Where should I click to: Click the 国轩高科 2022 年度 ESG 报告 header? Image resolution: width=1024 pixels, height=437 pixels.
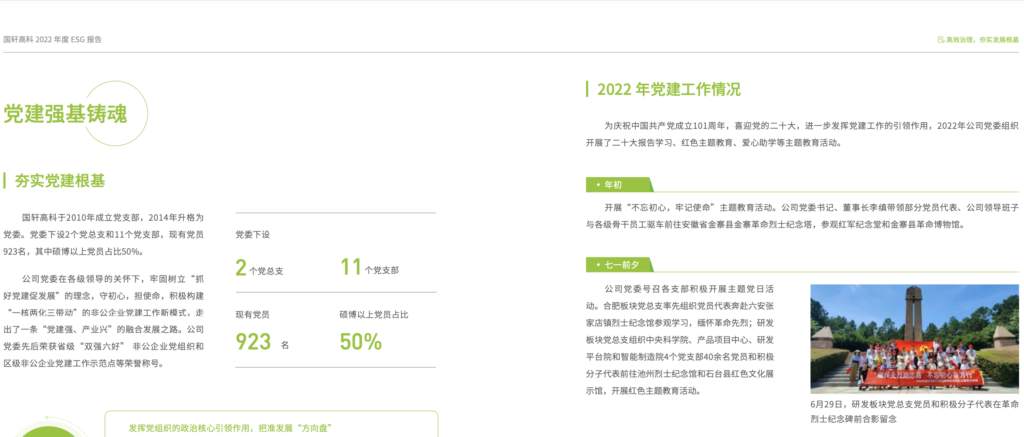tap(52, 40)
